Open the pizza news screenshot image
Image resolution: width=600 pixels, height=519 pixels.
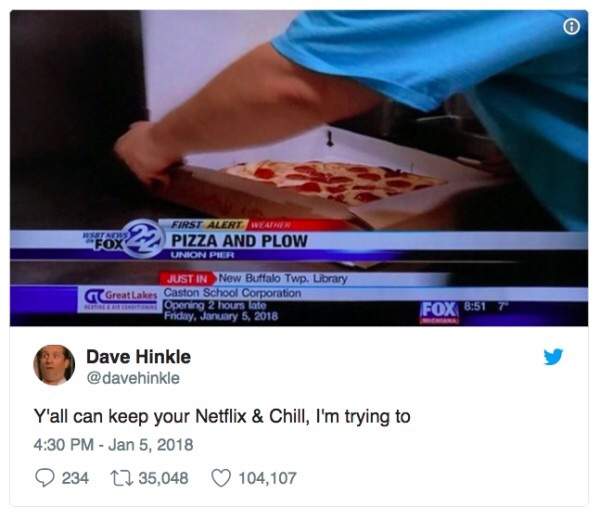pyautogui.click(x=299, y=168)
